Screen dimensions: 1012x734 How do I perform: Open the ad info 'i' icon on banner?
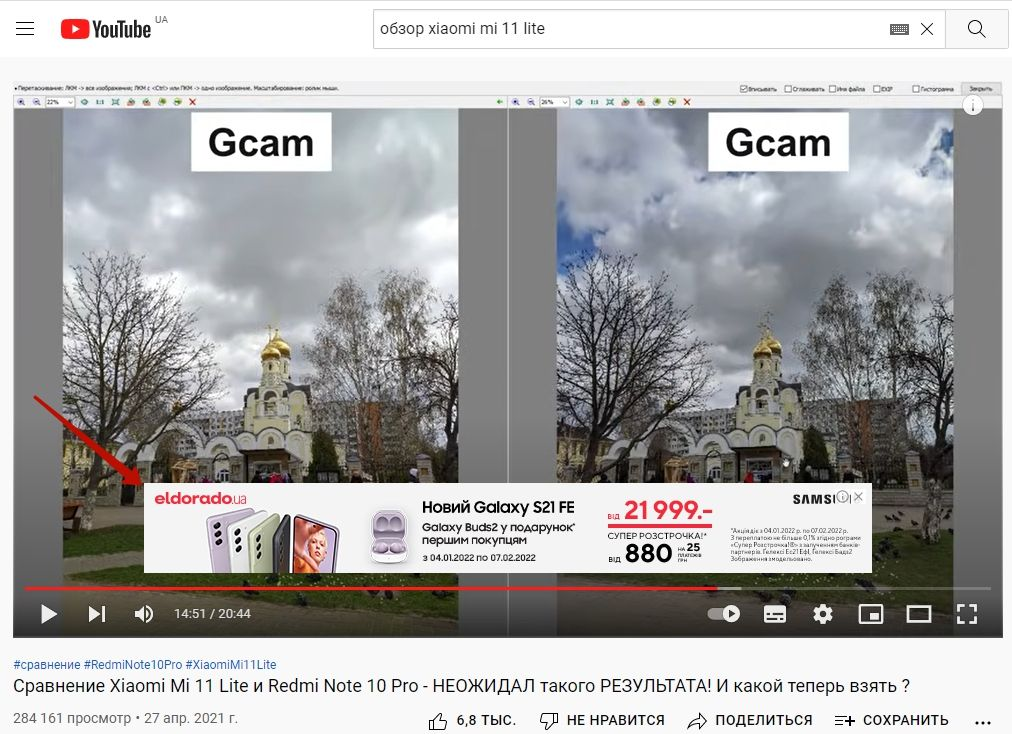click(843, 496)
